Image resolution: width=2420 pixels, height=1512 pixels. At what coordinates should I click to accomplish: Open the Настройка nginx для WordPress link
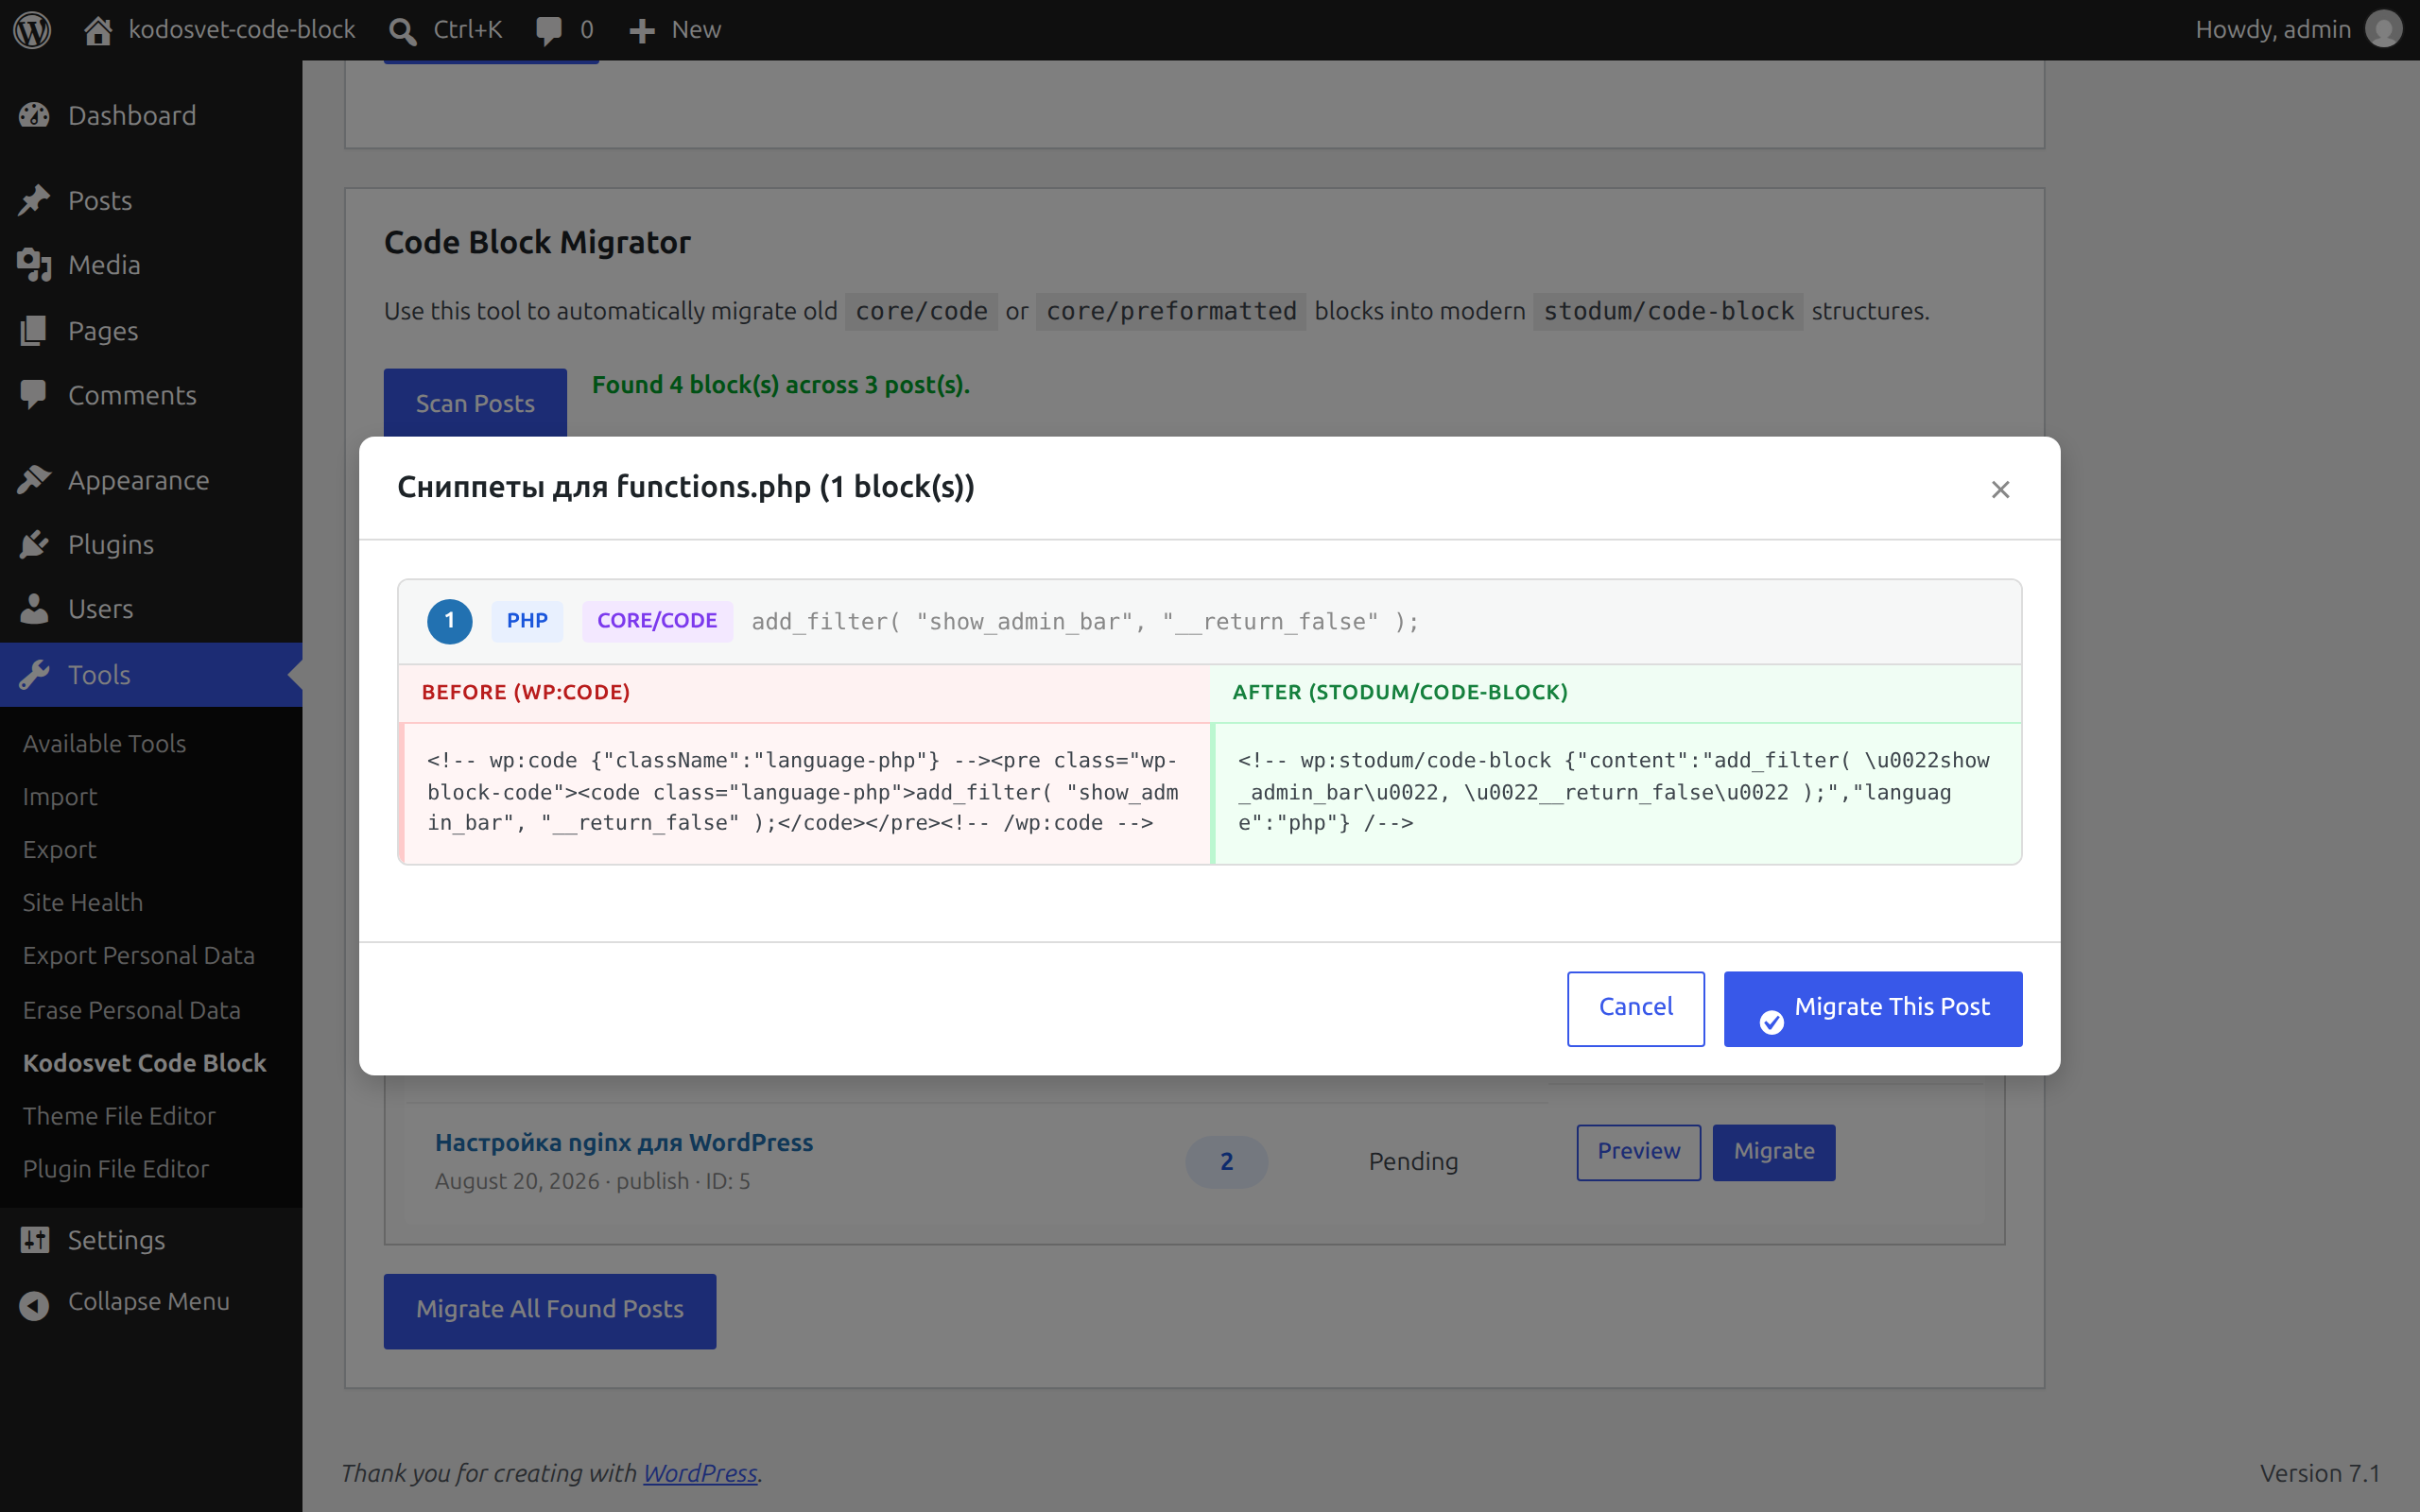[x=624, y=1142]
